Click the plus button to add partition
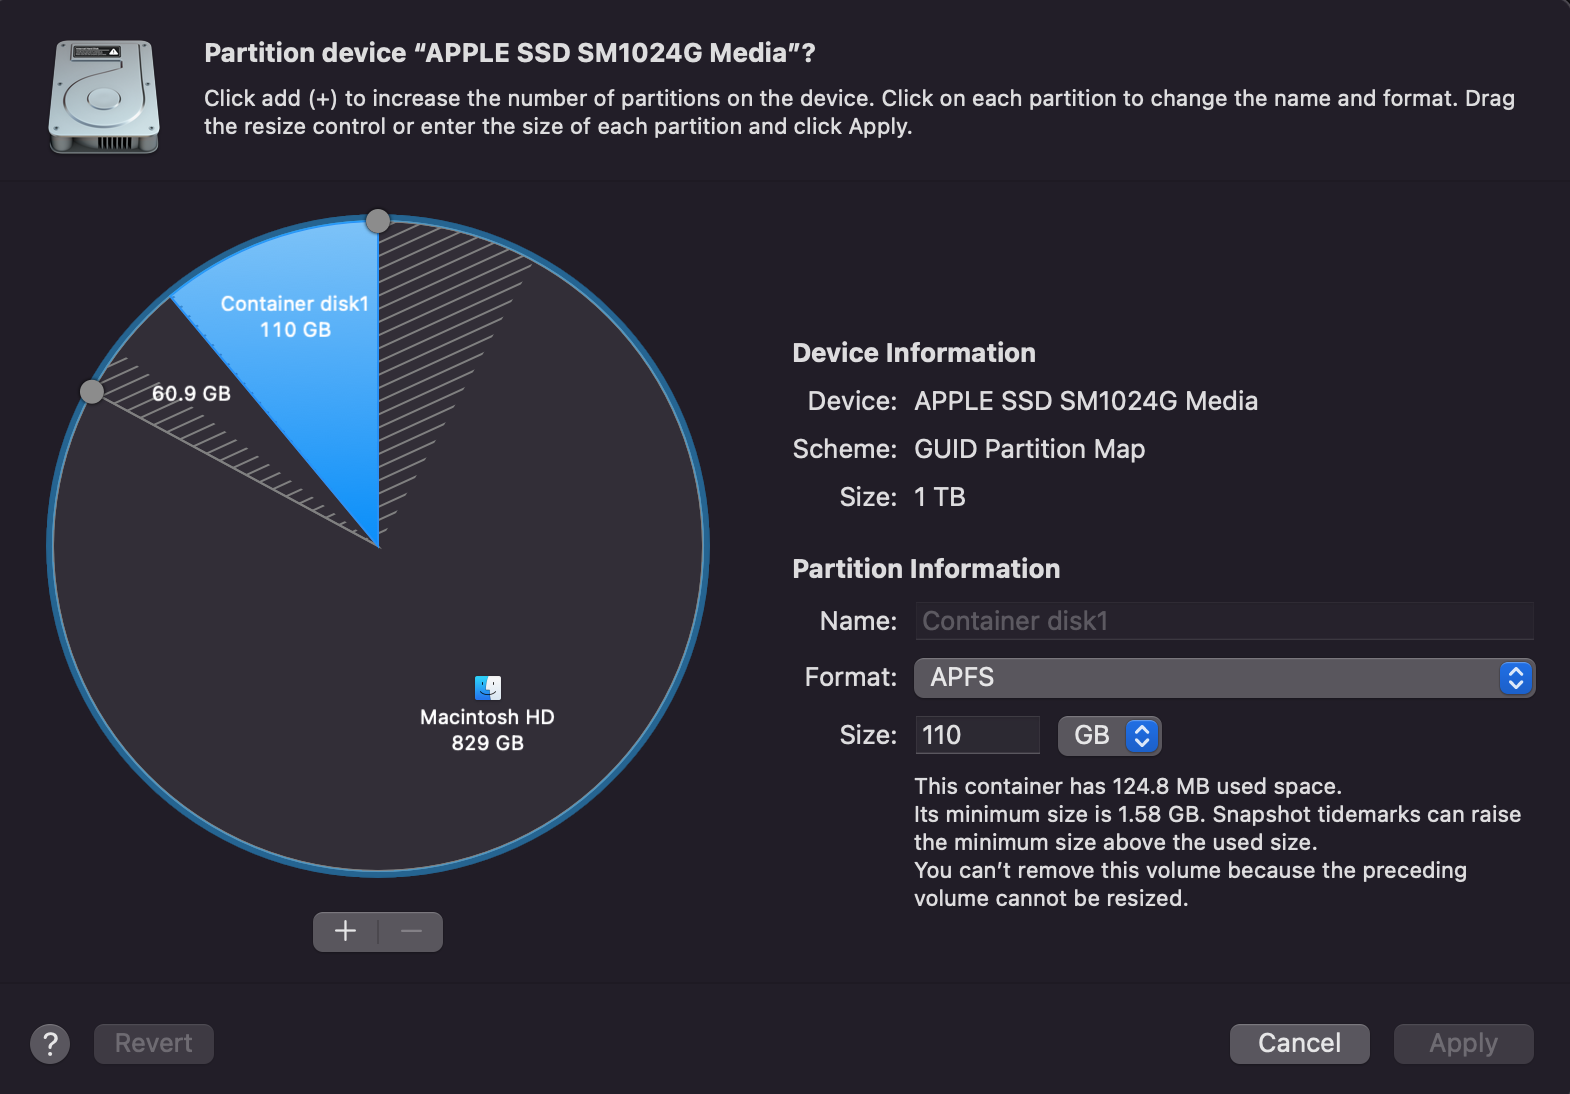Screen dimensions: 1570x1094 pos(345,932)
